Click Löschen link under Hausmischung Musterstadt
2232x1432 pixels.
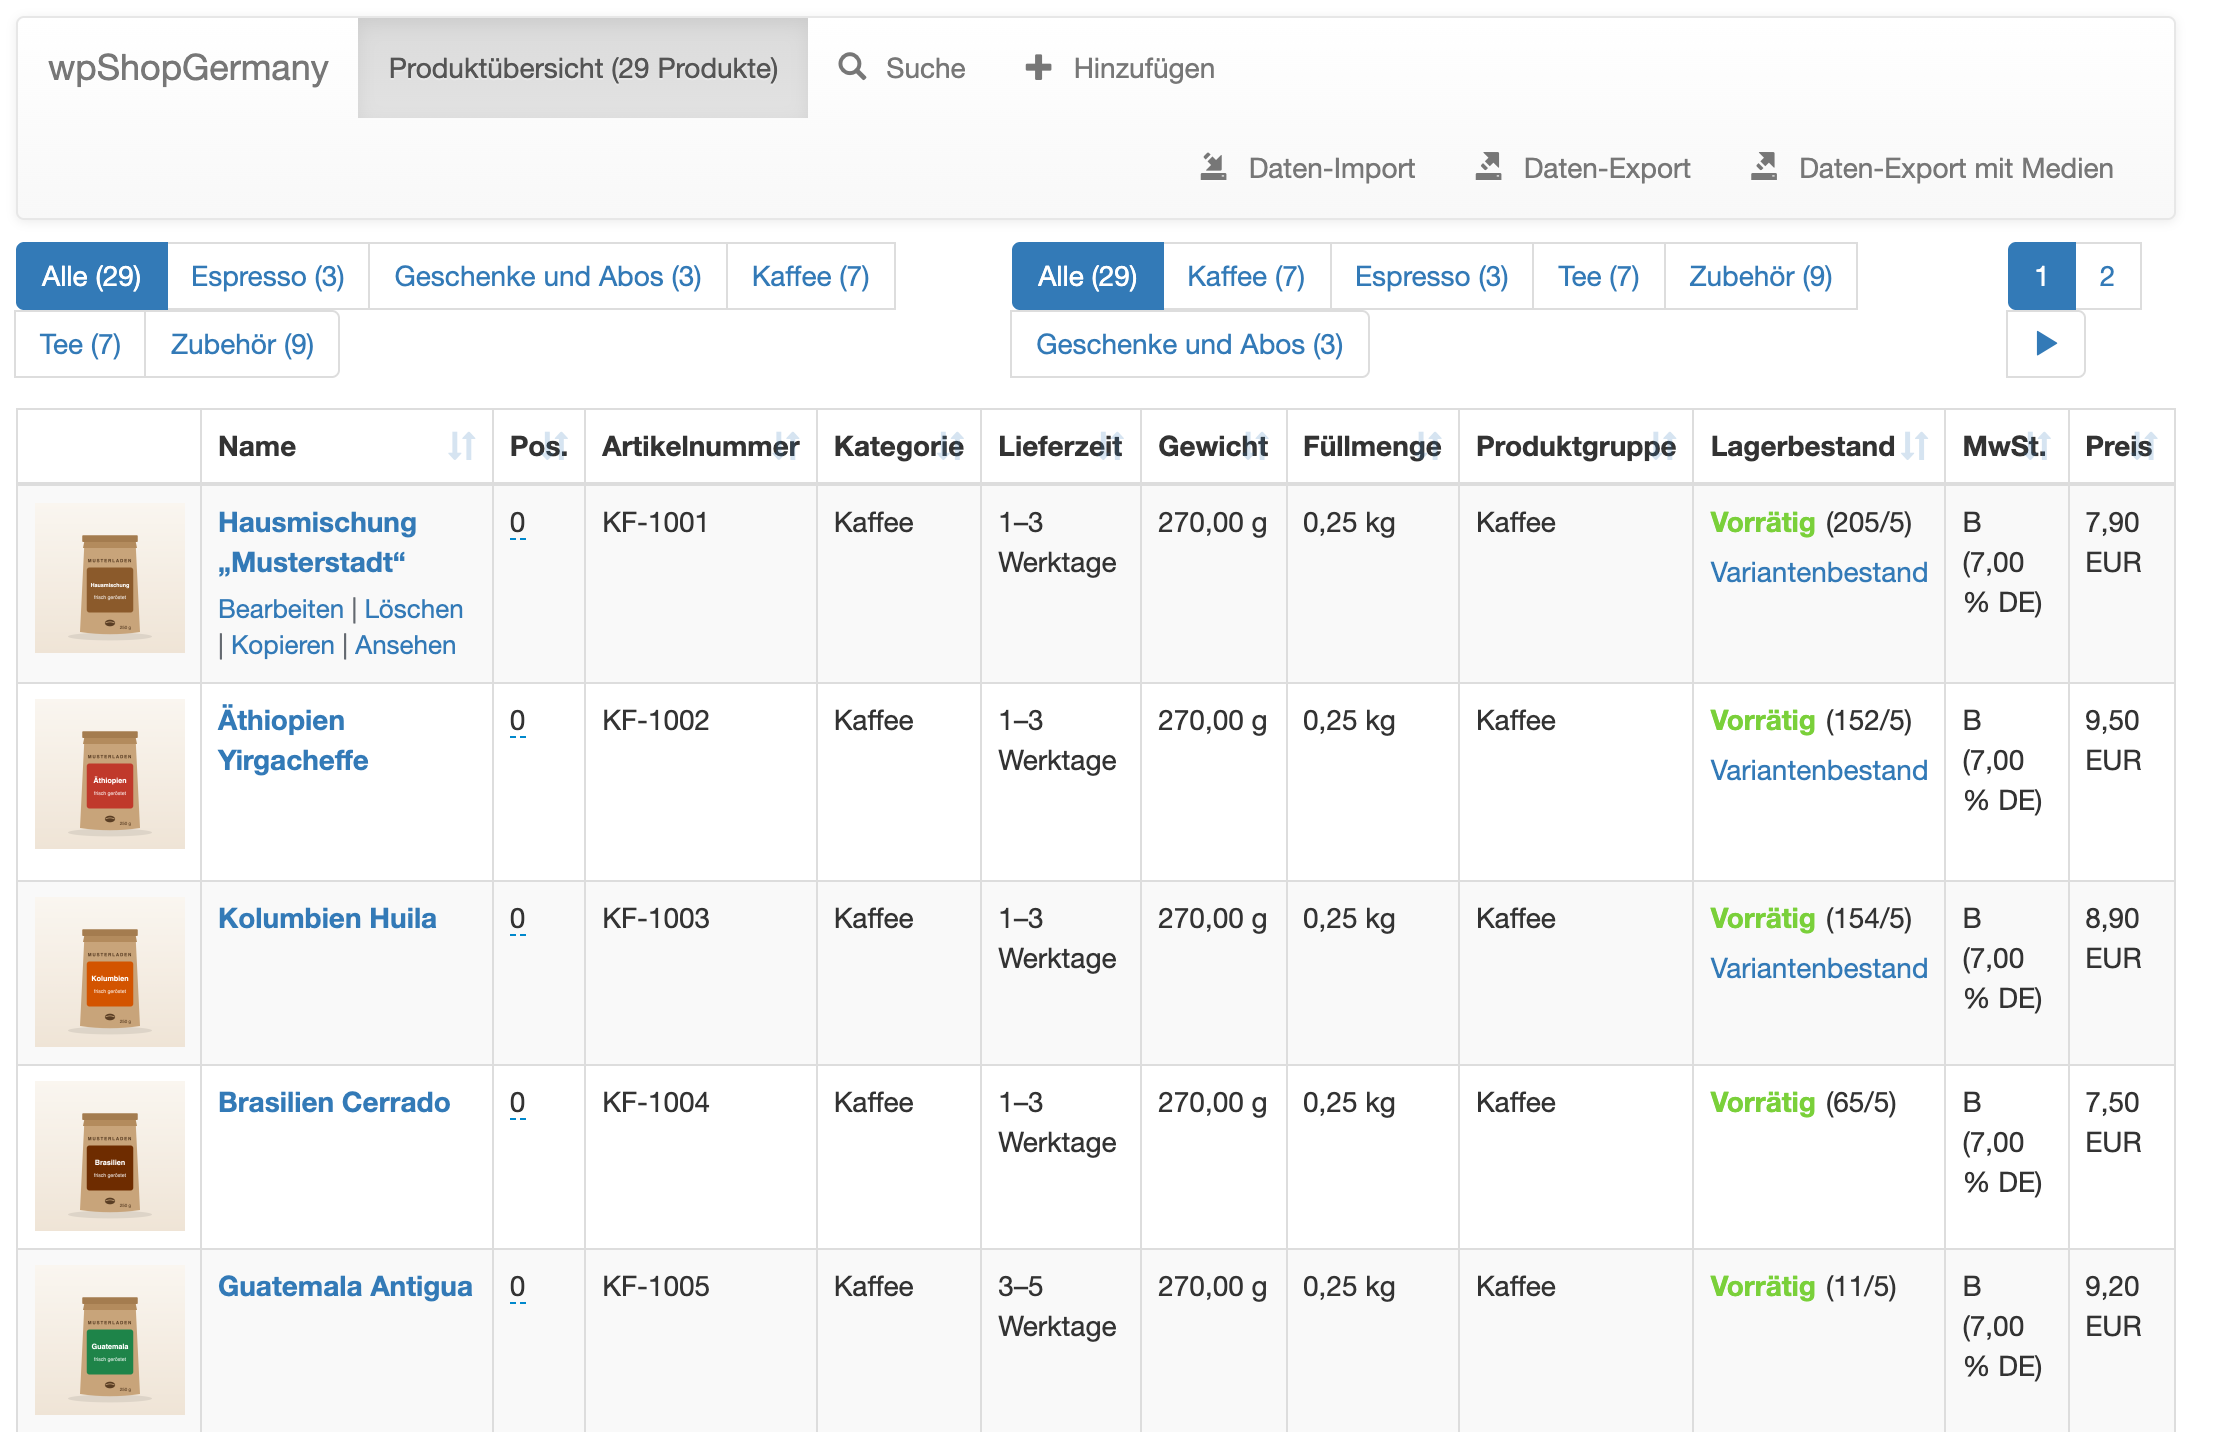click(414, 609)
